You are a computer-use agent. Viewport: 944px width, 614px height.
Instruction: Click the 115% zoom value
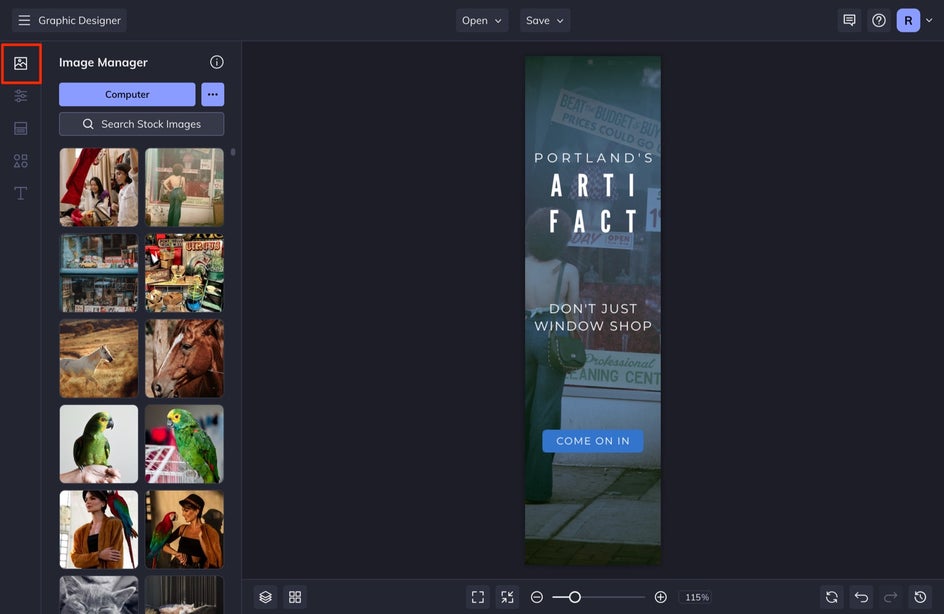tap(697, 597)
